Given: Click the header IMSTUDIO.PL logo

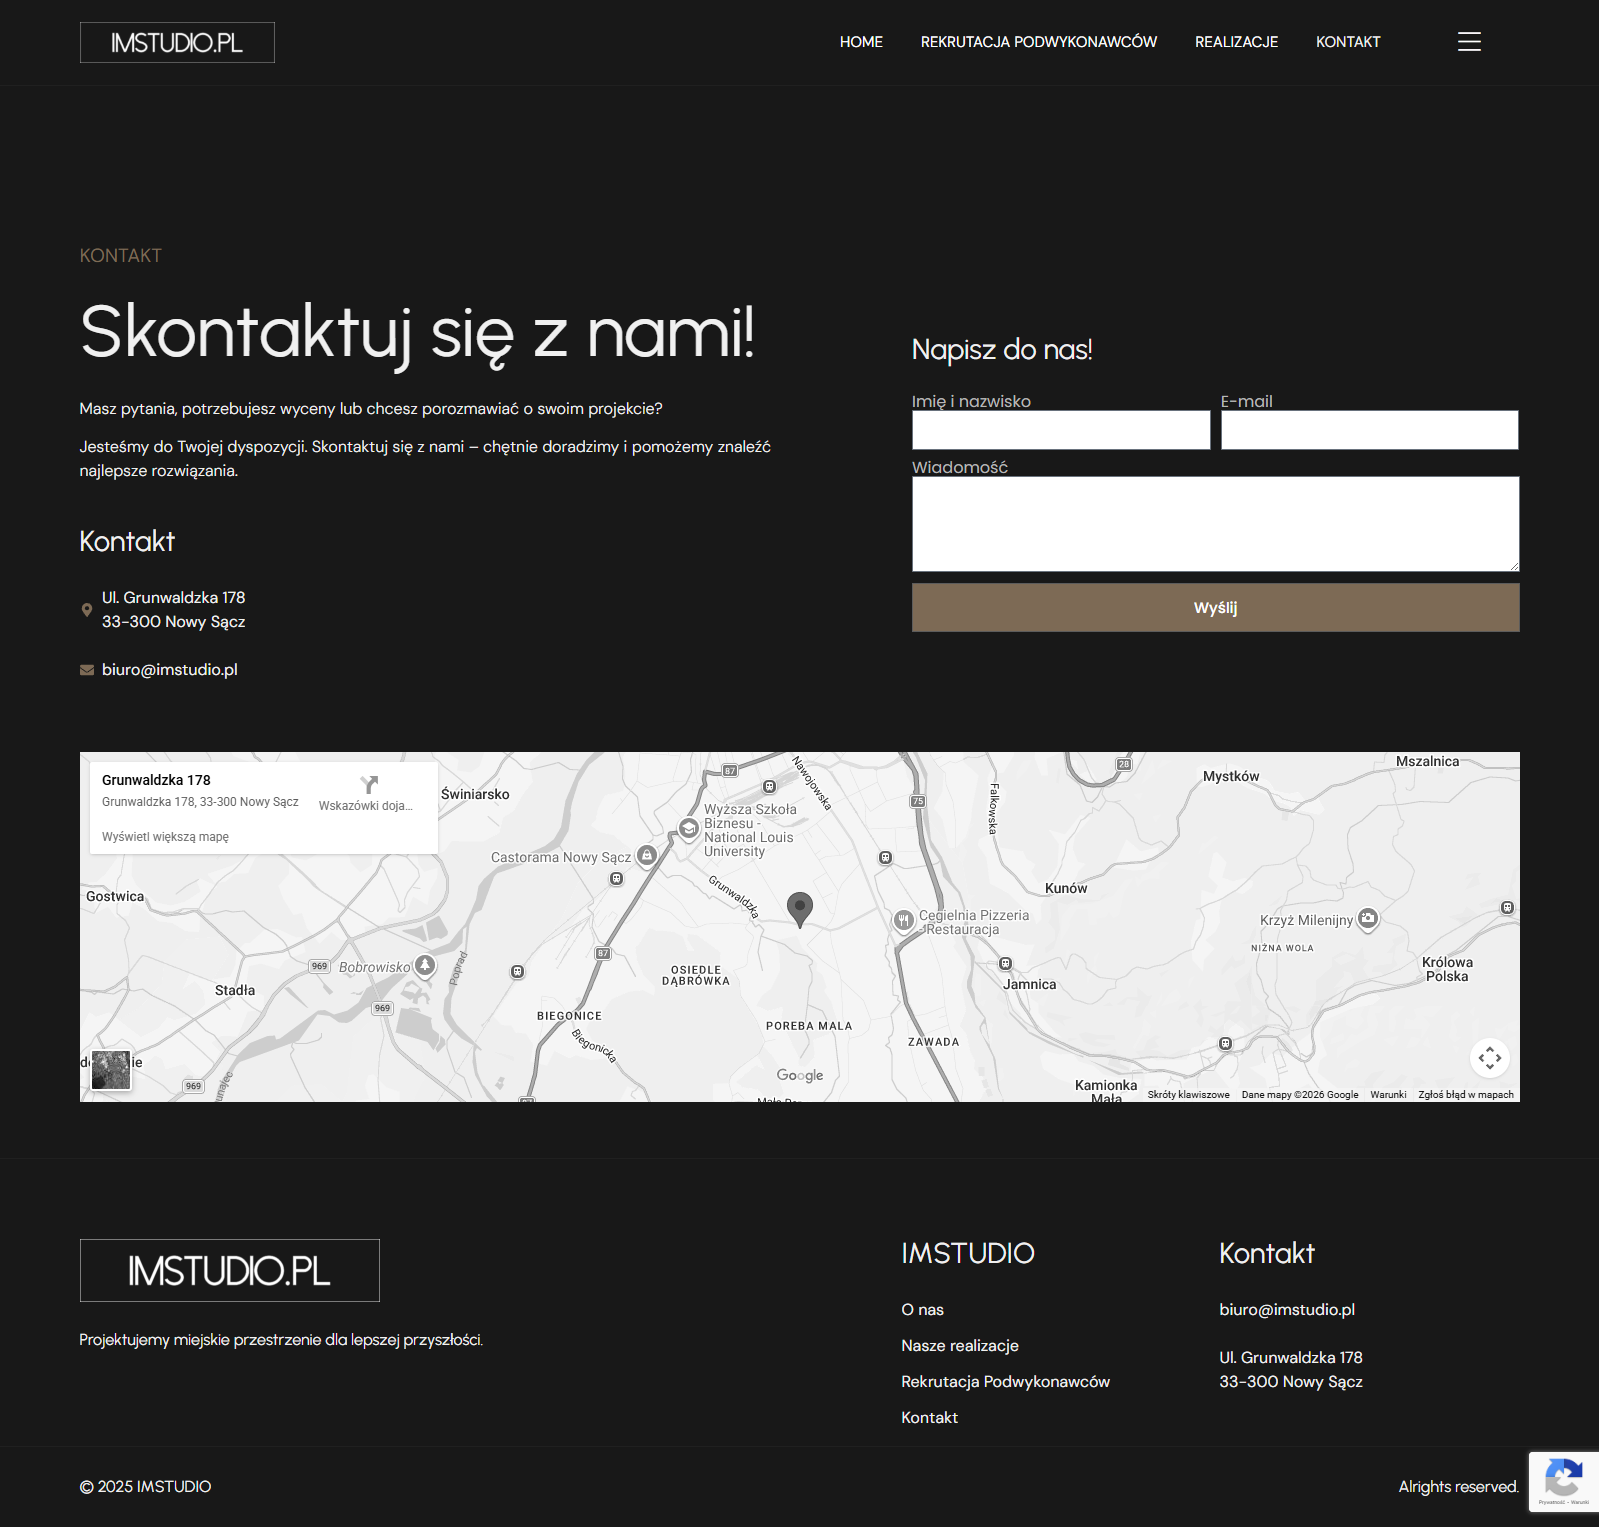Looking at the screenshot, I should 177,43.
